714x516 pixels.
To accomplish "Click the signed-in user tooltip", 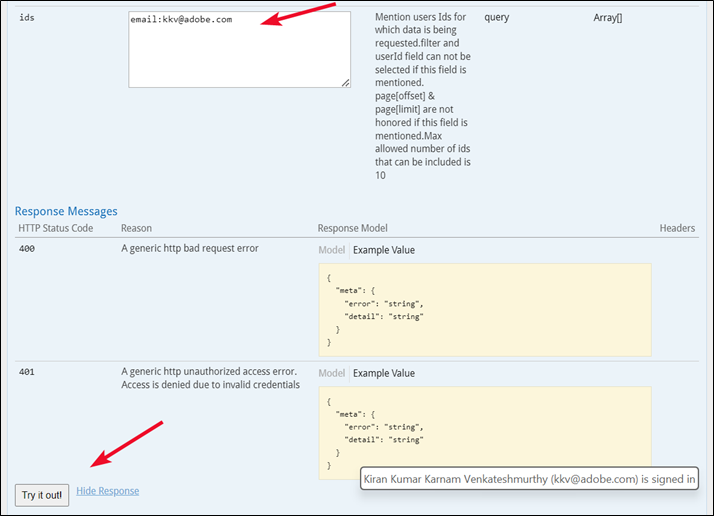I will (530, 480).
